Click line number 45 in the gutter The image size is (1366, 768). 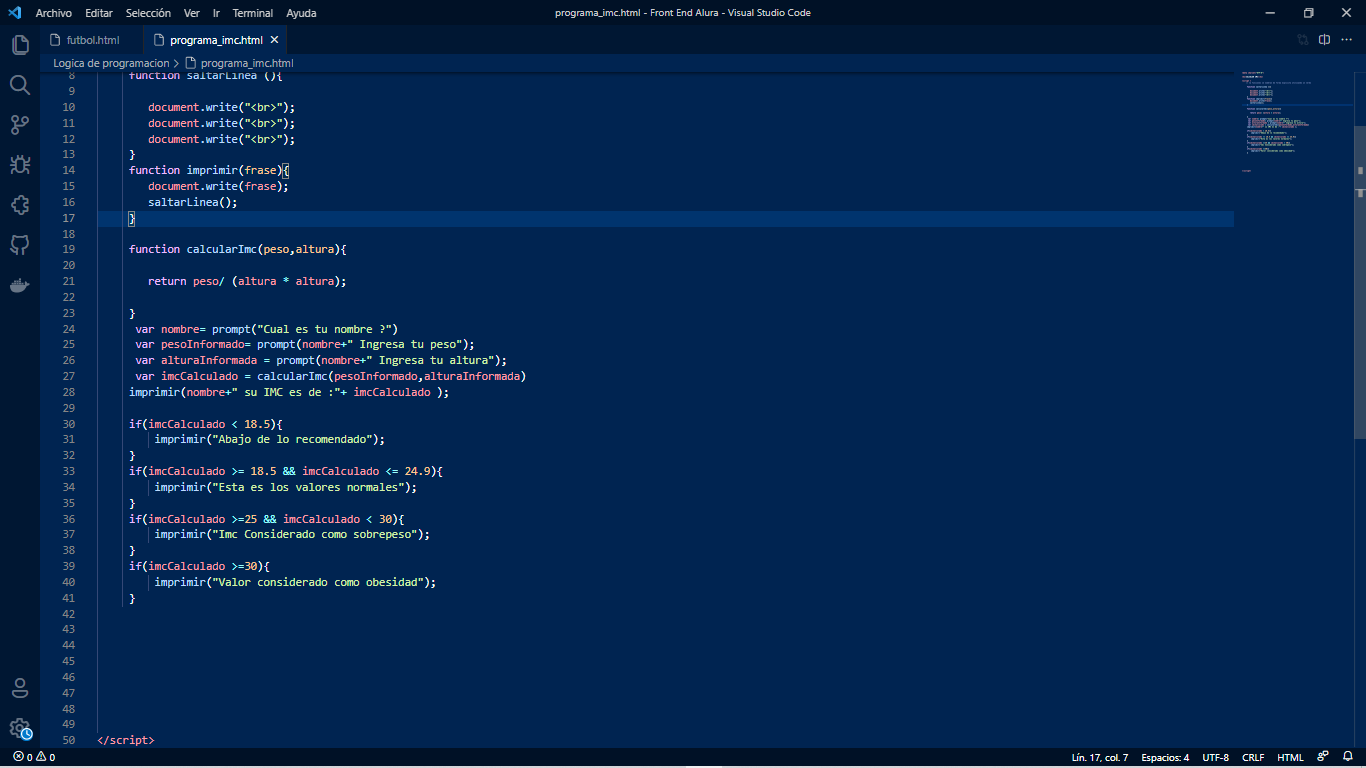68,661
